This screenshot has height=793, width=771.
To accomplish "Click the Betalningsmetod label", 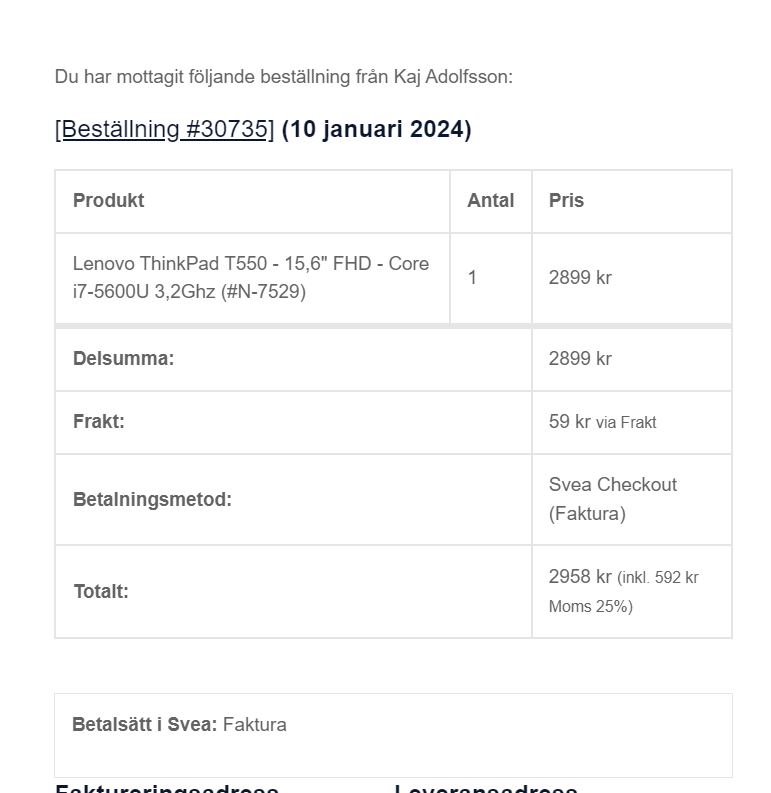I will point(152,500).
